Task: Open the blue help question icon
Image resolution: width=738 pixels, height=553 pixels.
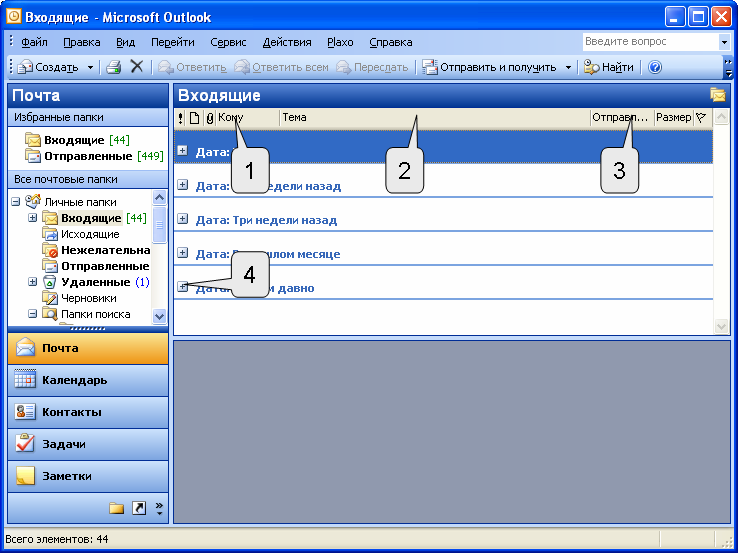Action: coord(655,67)
